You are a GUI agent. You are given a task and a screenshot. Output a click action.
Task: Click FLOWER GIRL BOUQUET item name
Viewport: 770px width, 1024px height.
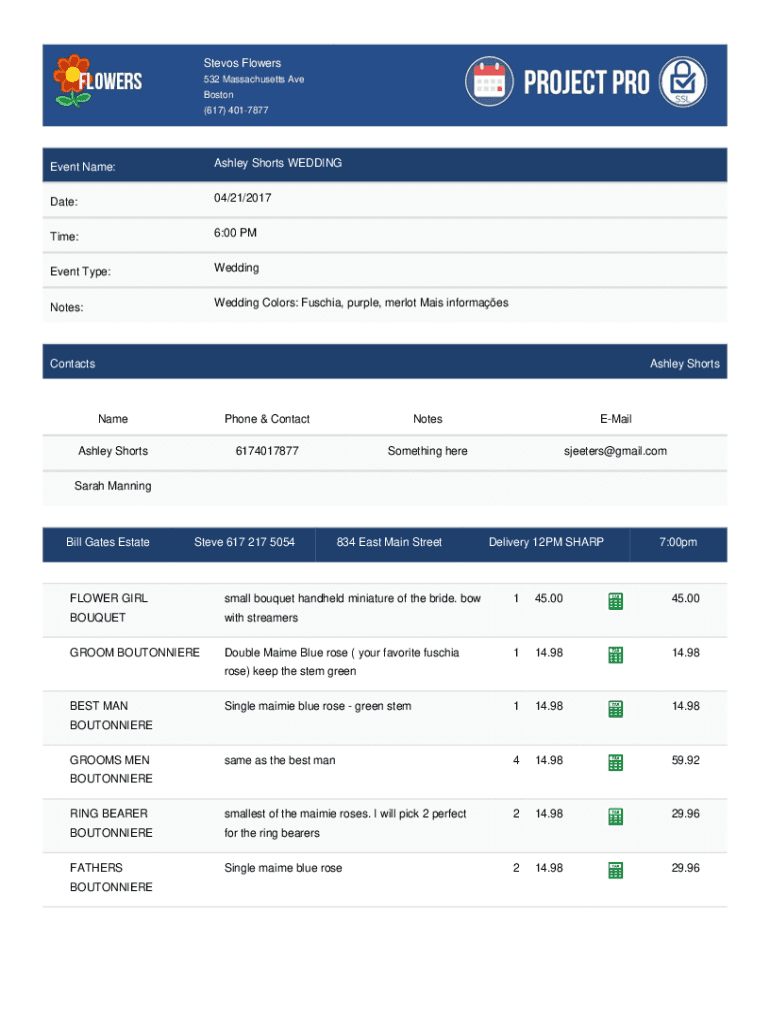point(108,607)
